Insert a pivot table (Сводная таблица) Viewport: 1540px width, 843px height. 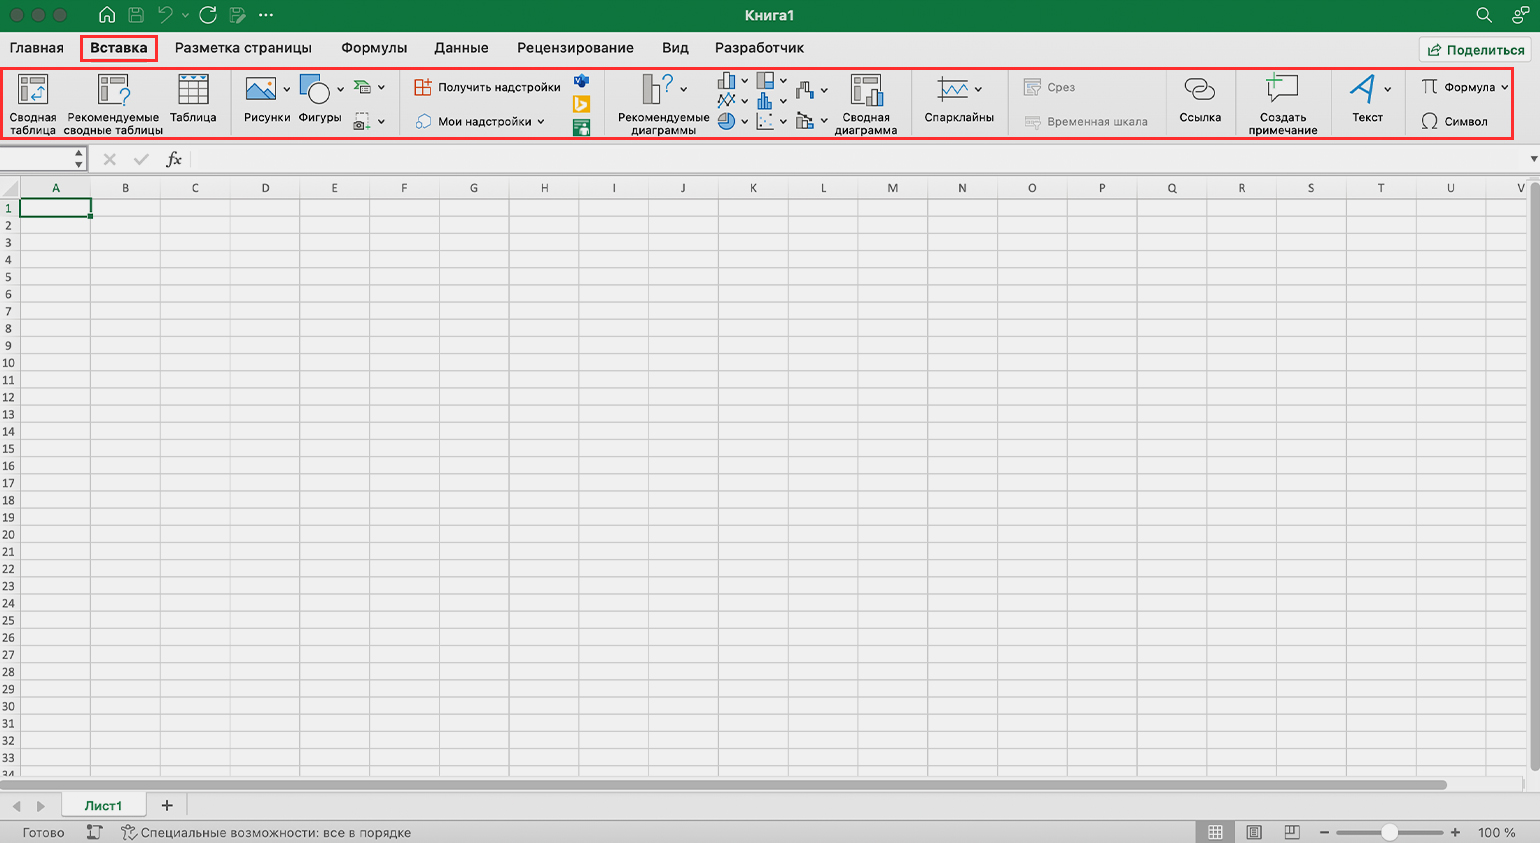click(33, 103)
